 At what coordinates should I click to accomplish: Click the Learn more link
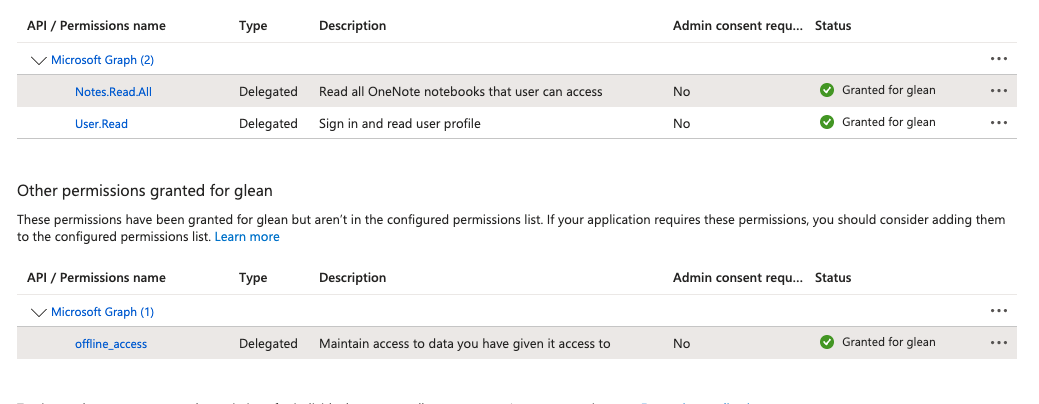pos(247,237)
